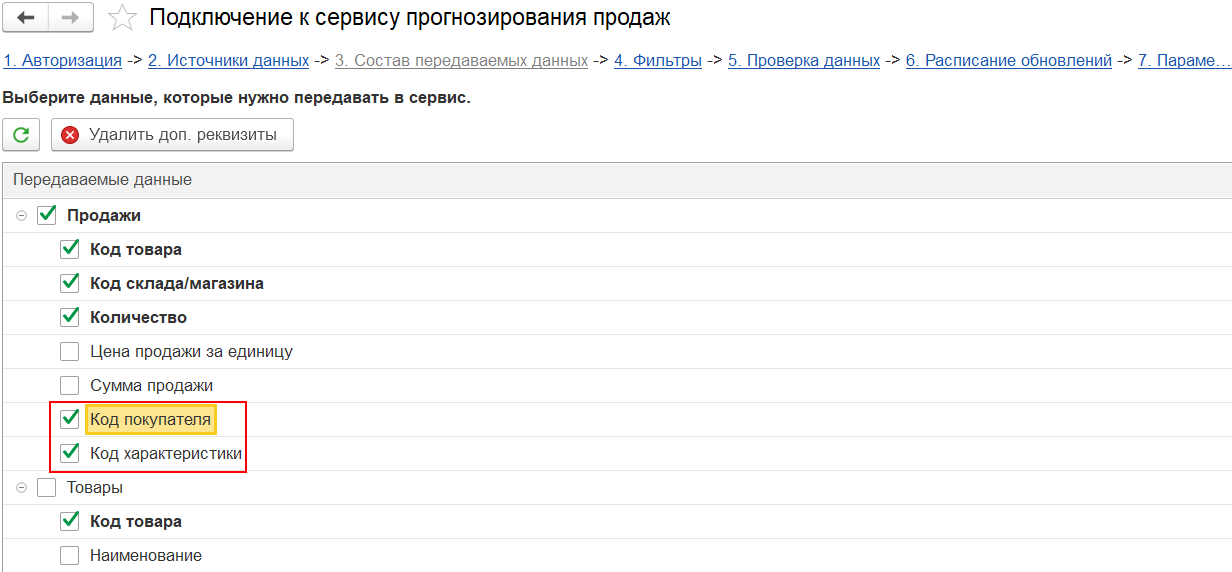The width and height of the screenshot is (1232, 572).
Task: Open step '5. Проверка данных'
Action: point(803,60)
